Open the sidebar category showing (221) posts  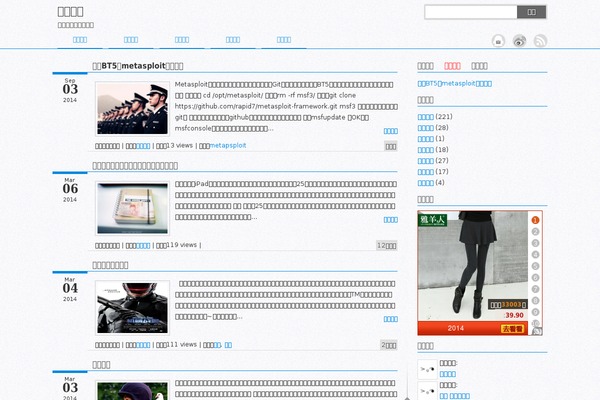[x=426, y=117]
